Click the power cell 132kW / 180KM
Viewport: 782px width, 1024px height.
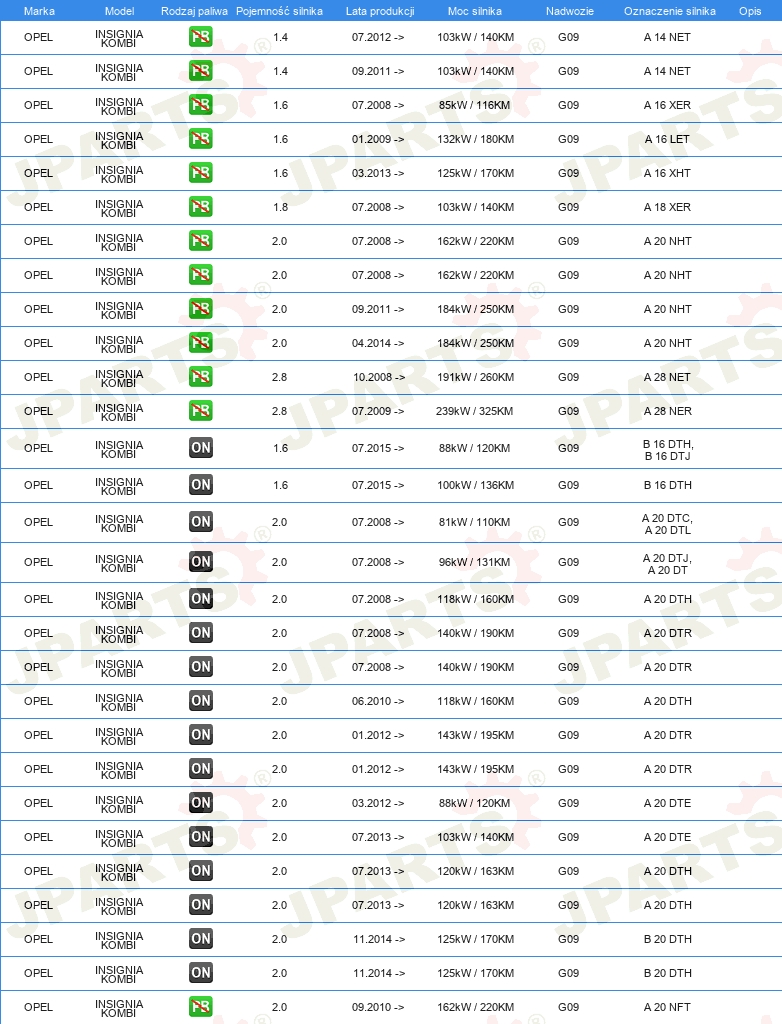(x=476, y=139)
